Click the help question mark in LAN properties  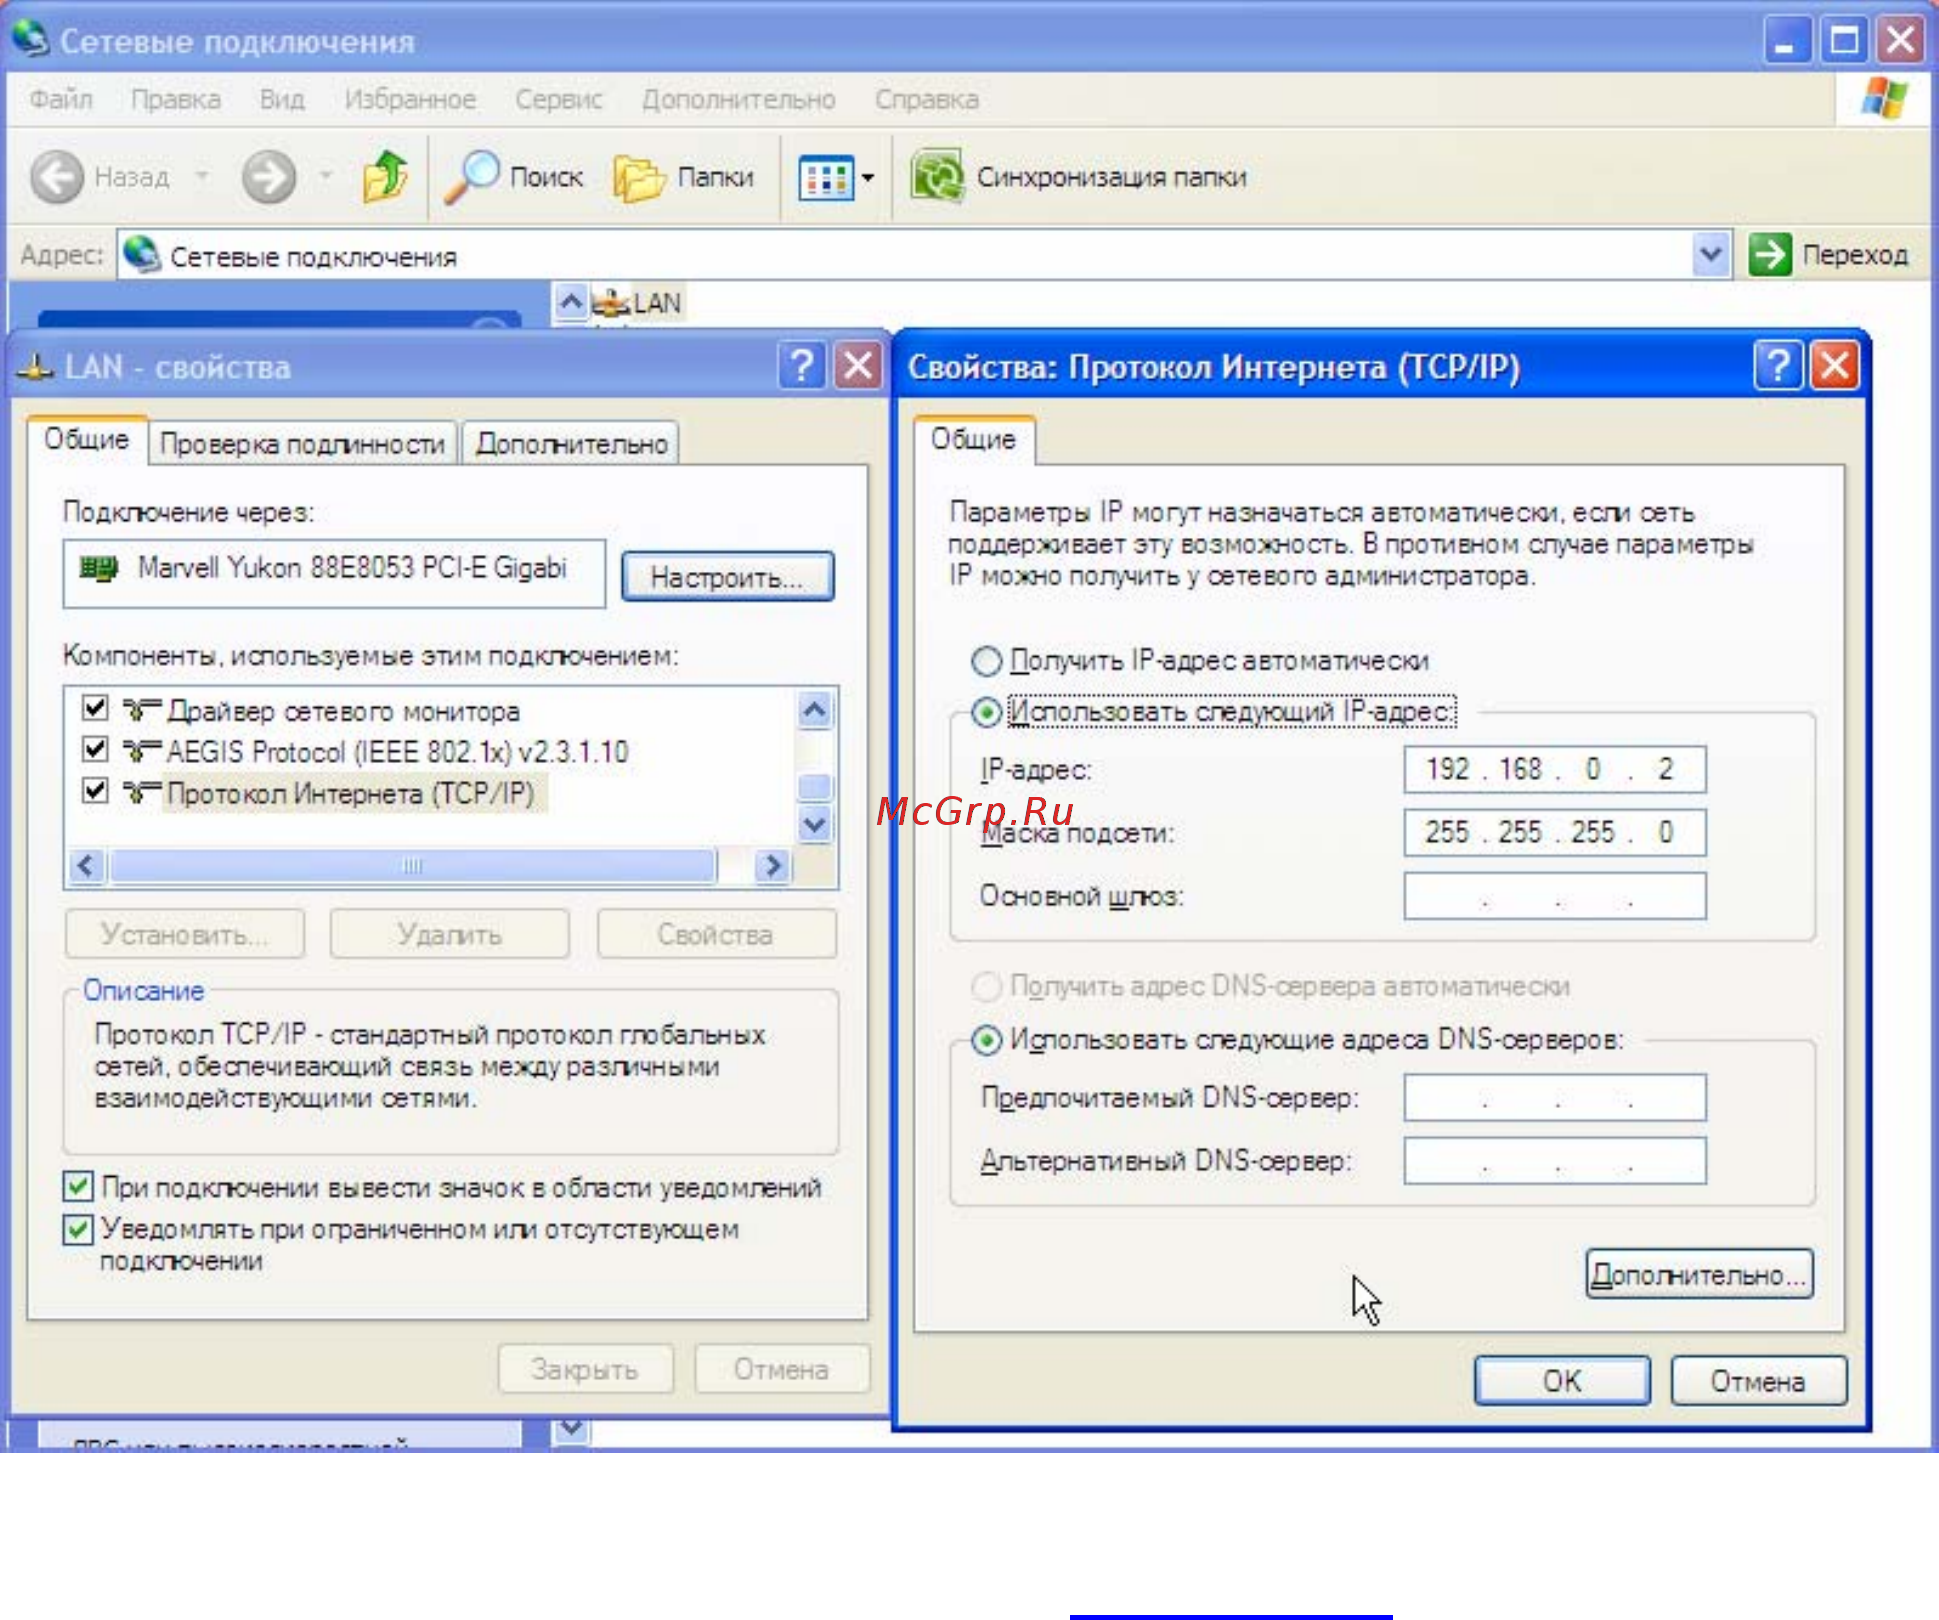[802, 366]
